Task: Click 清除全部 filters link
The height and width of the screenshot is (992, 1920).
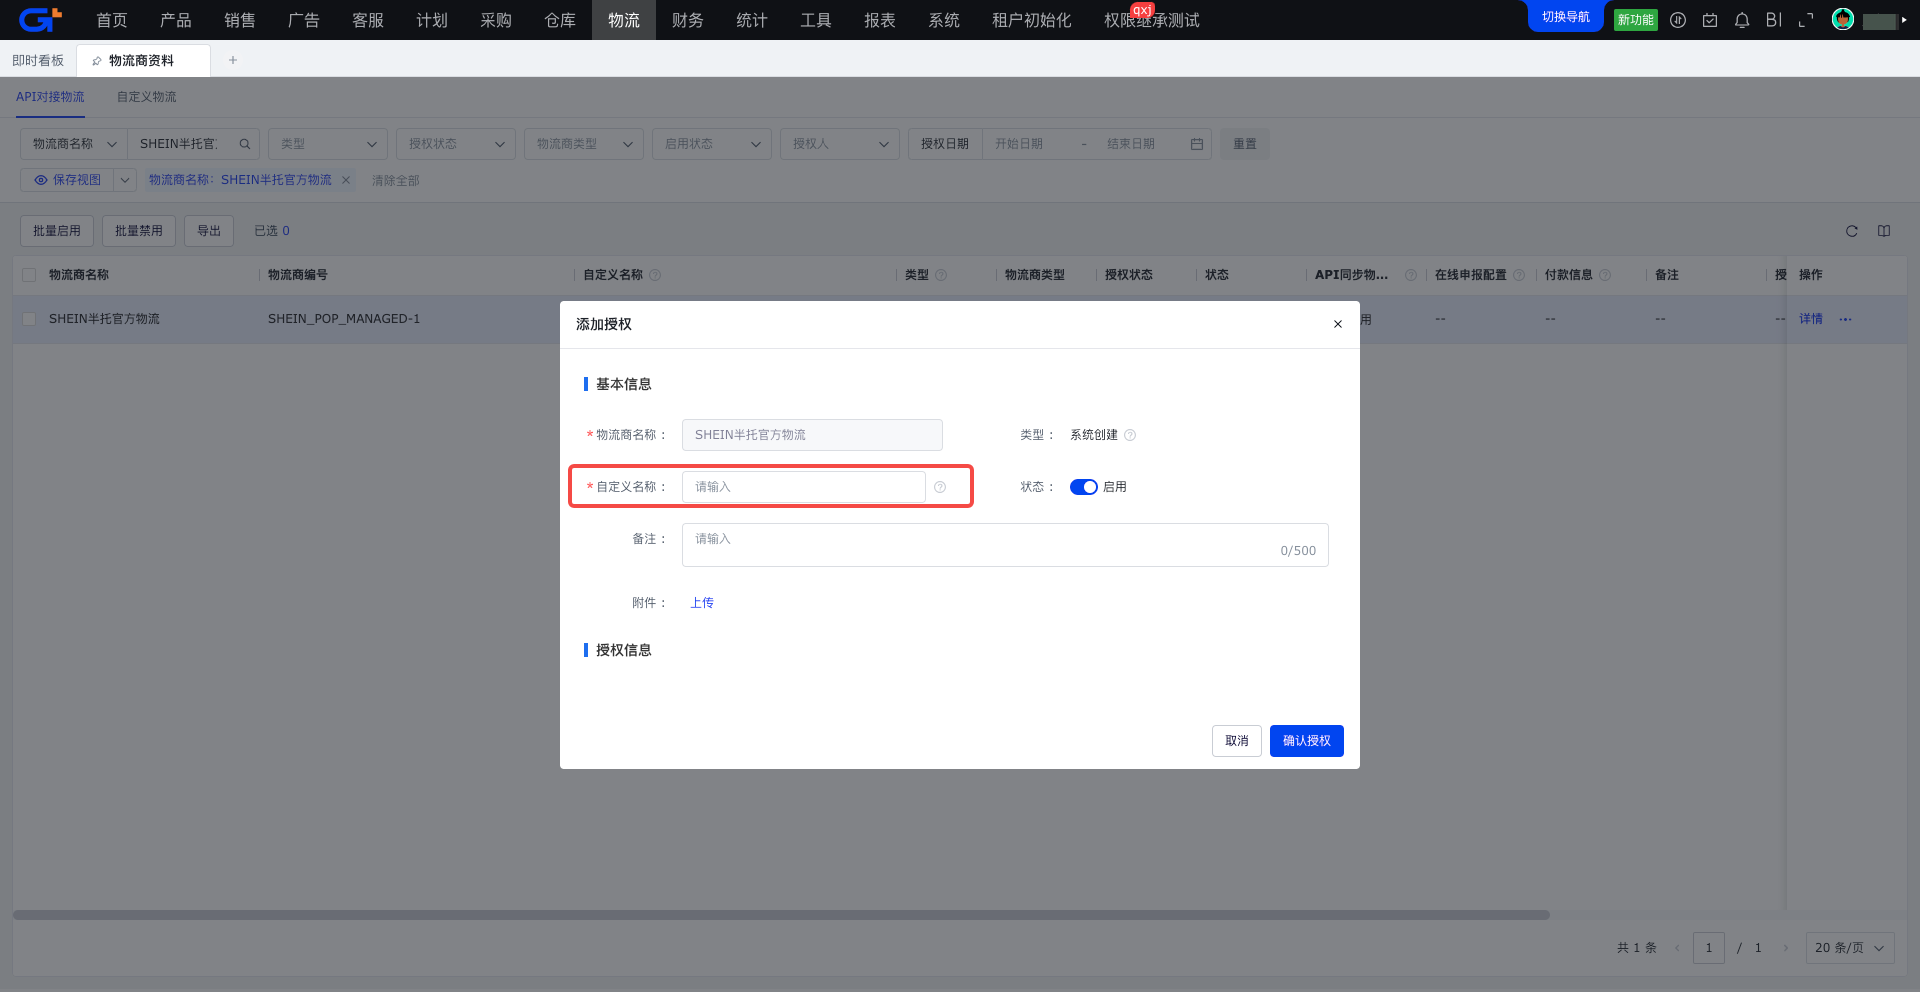Action: tap(396, 181)
